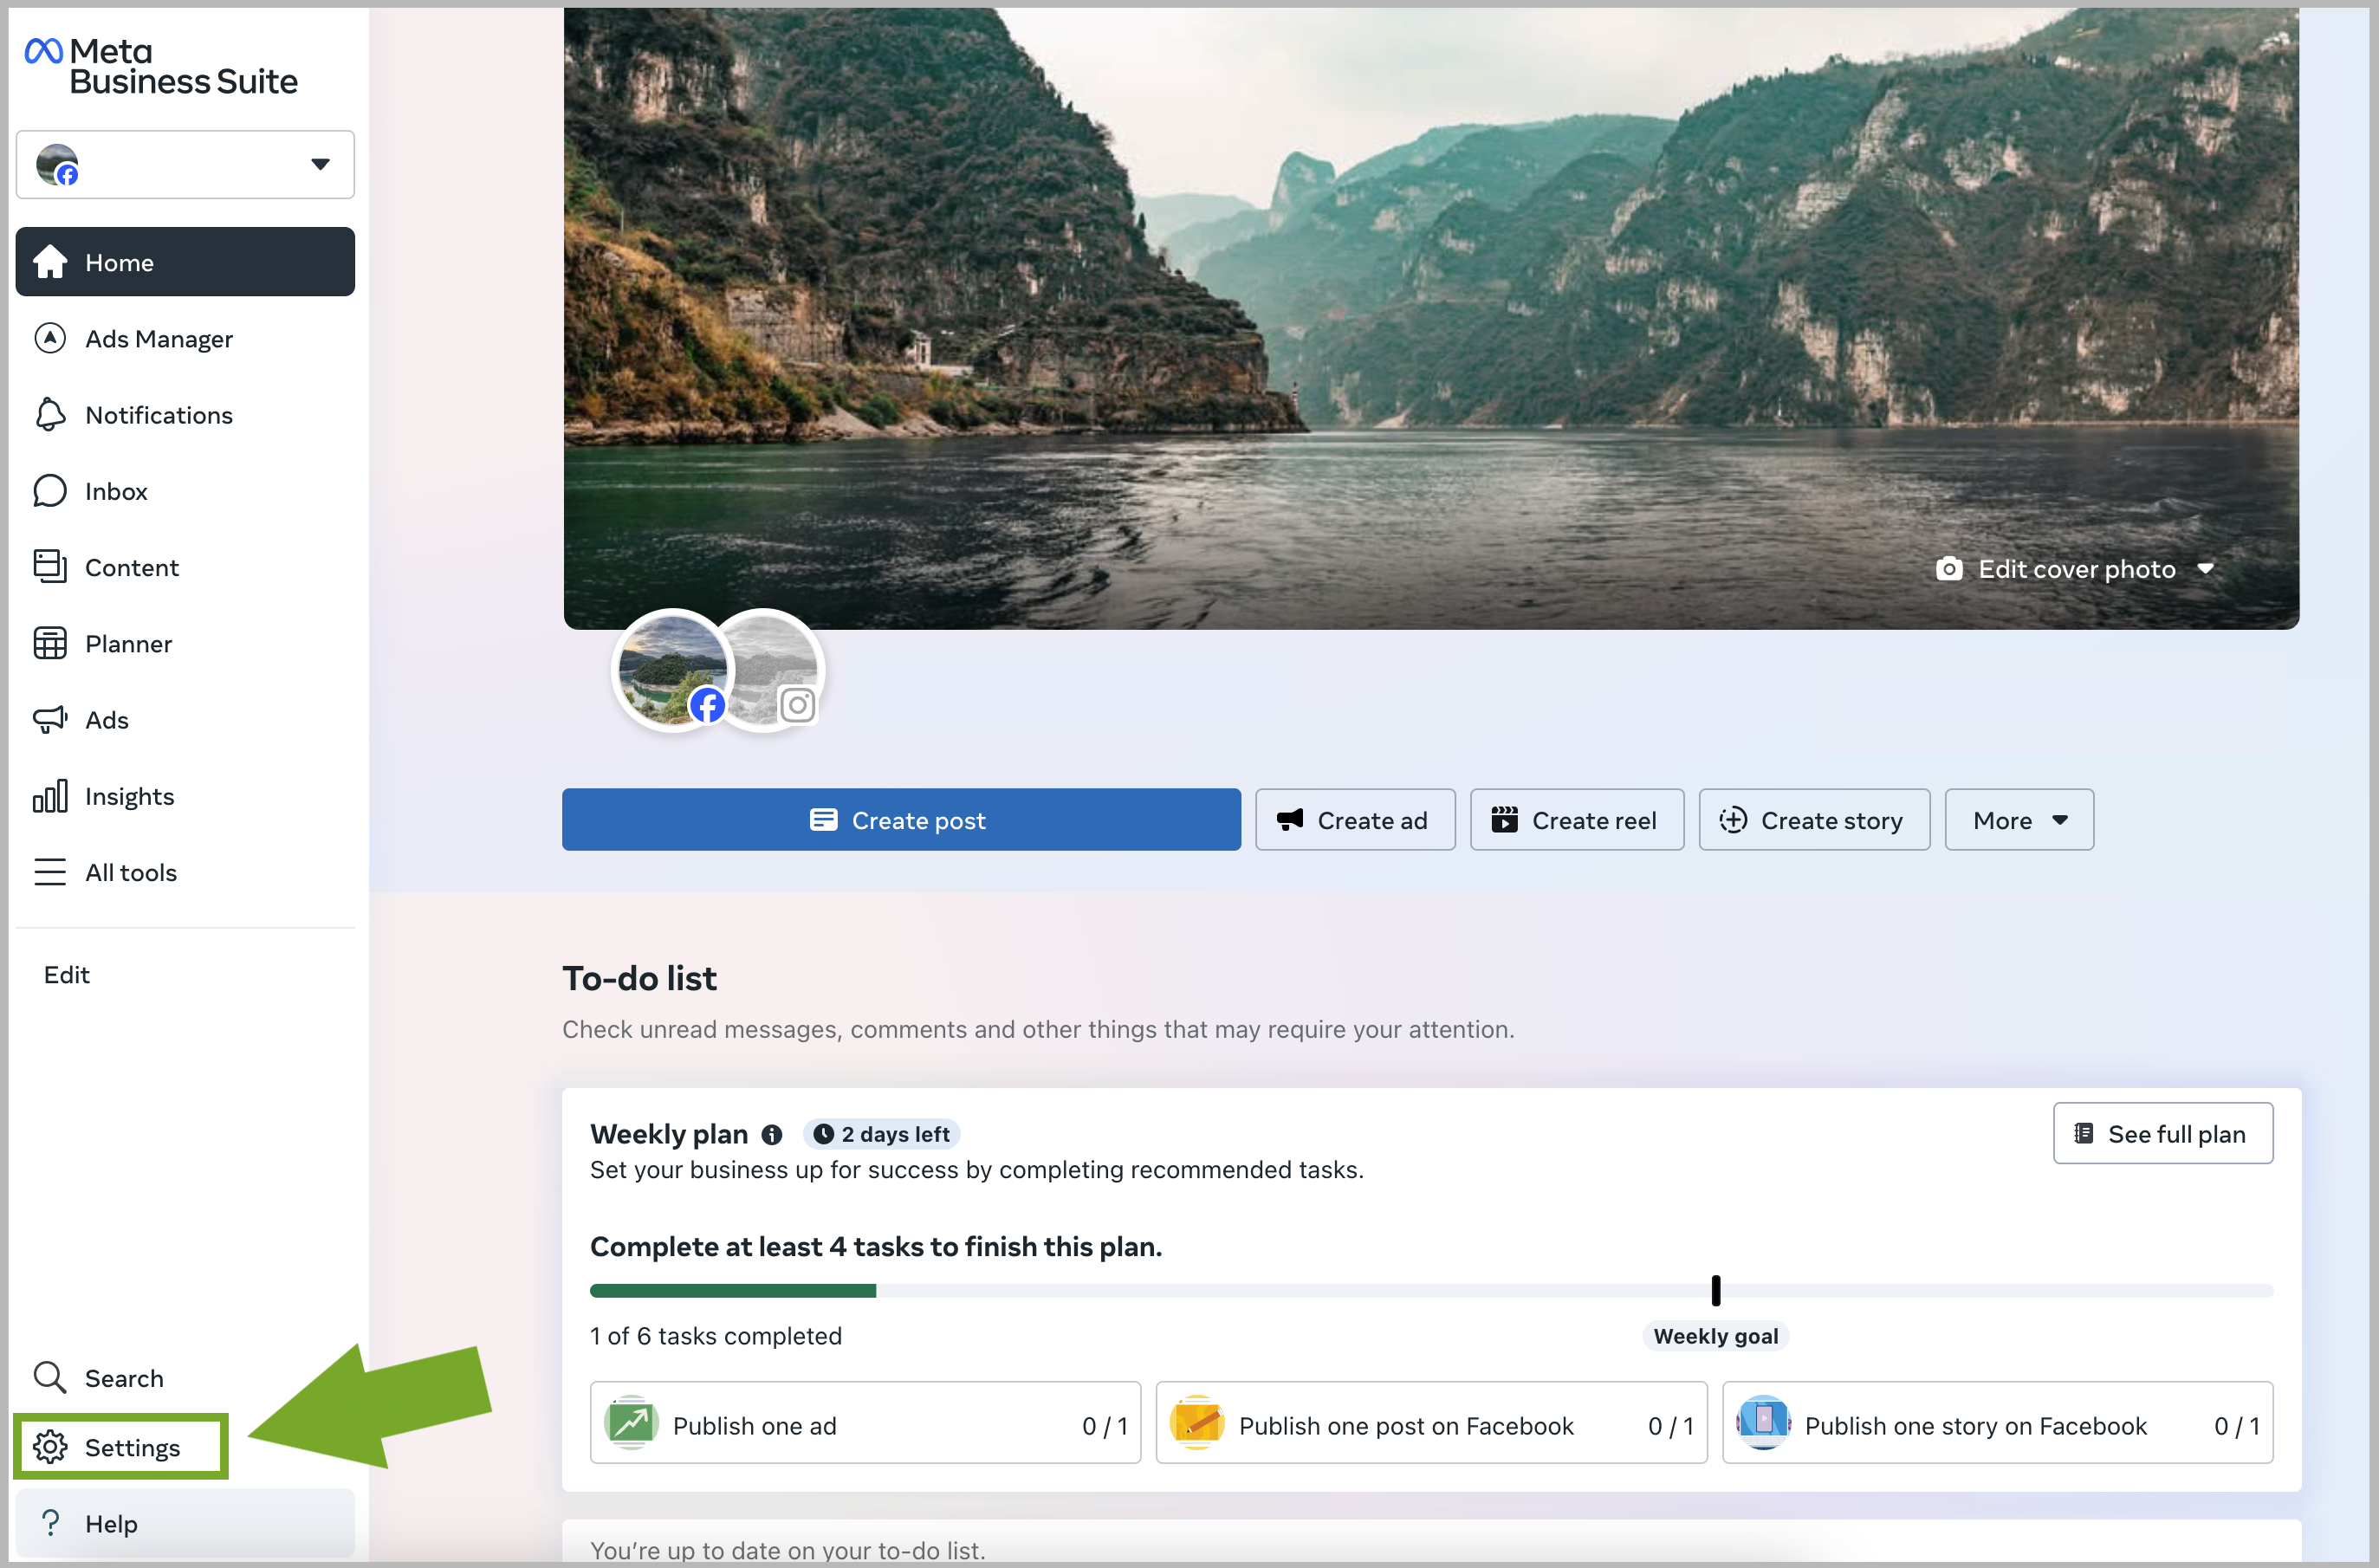Click the To-do list heading
The width and height of the screenshot is (2379, 1568).
point(639,978)
